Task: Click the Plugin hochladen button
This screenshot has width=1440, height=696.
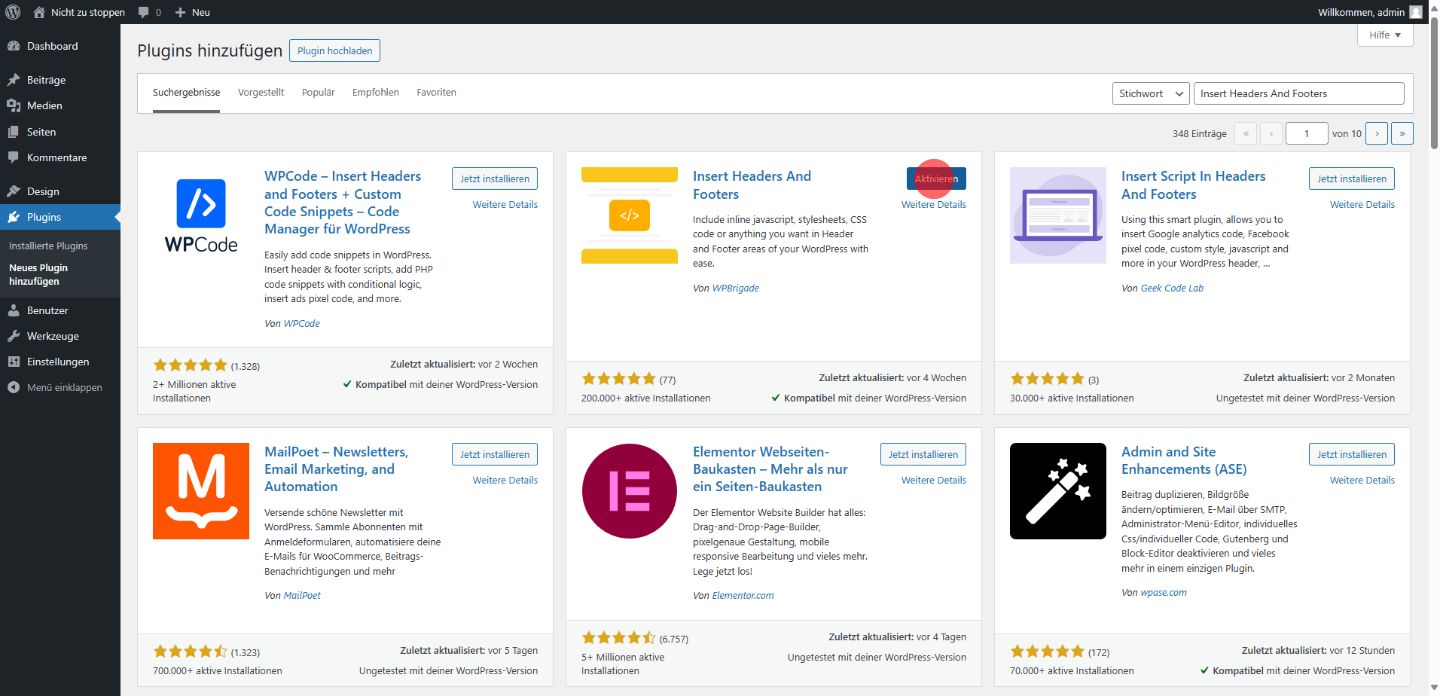Action: coord(334,51)
